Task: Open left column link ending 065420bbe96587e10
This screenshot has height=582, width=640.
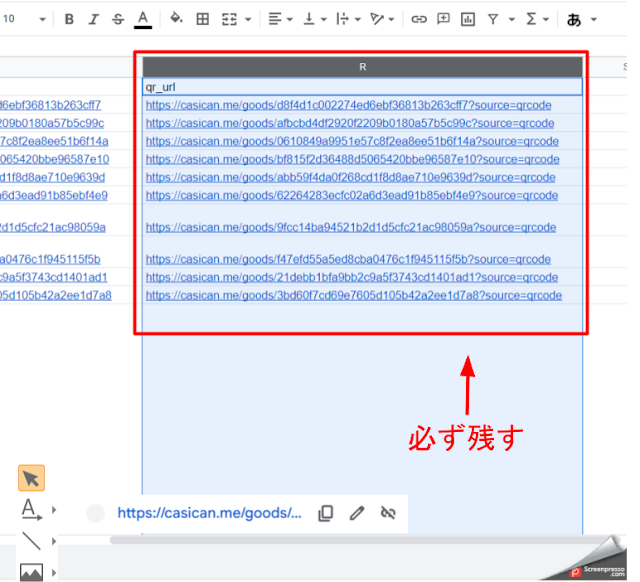Action: 54,159
